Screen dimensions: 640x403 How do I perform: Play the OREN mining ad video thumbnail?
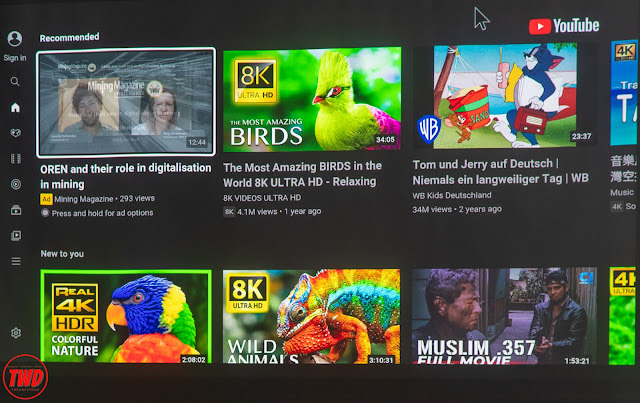coord(126,102)
